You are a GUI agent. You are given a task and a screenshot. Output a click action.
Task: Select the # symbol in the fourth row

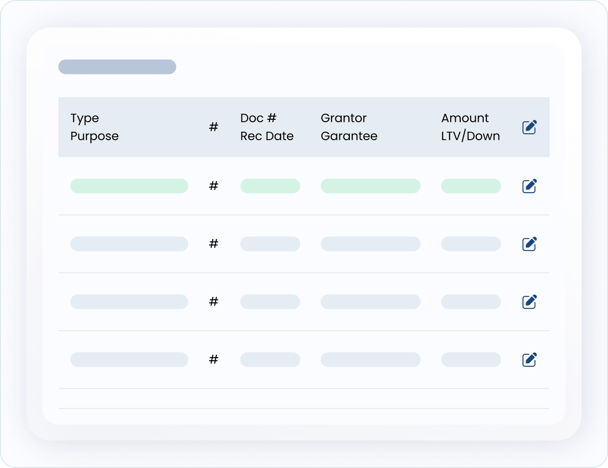[213, 360]
